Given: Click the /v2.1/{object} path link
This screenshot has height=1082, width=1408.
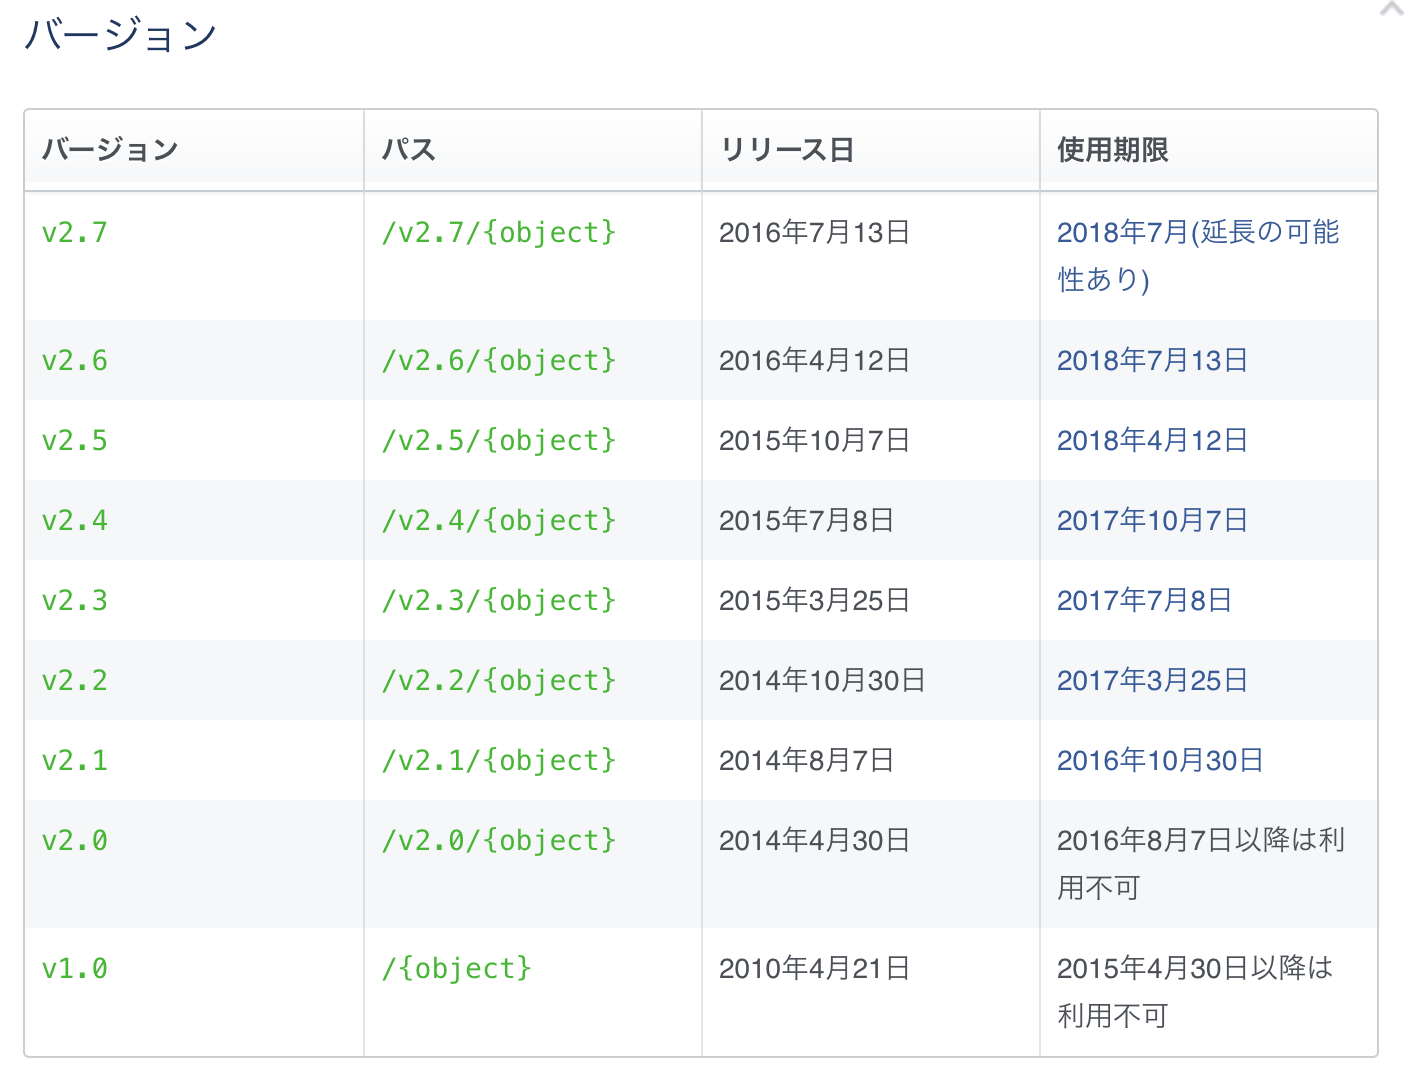Looking at the screenshot, I should tap(499, 761).
